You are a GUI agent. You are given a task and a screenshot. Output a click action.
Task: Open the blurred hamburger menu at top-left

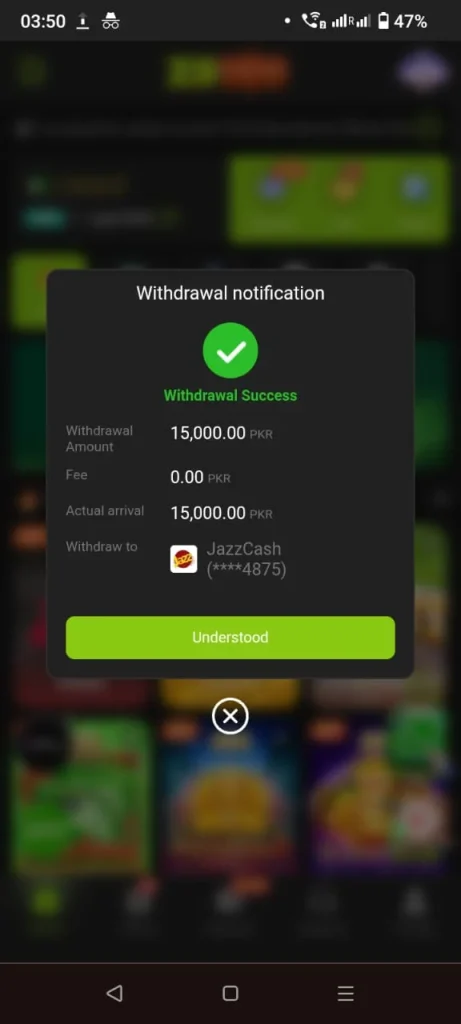30,71
